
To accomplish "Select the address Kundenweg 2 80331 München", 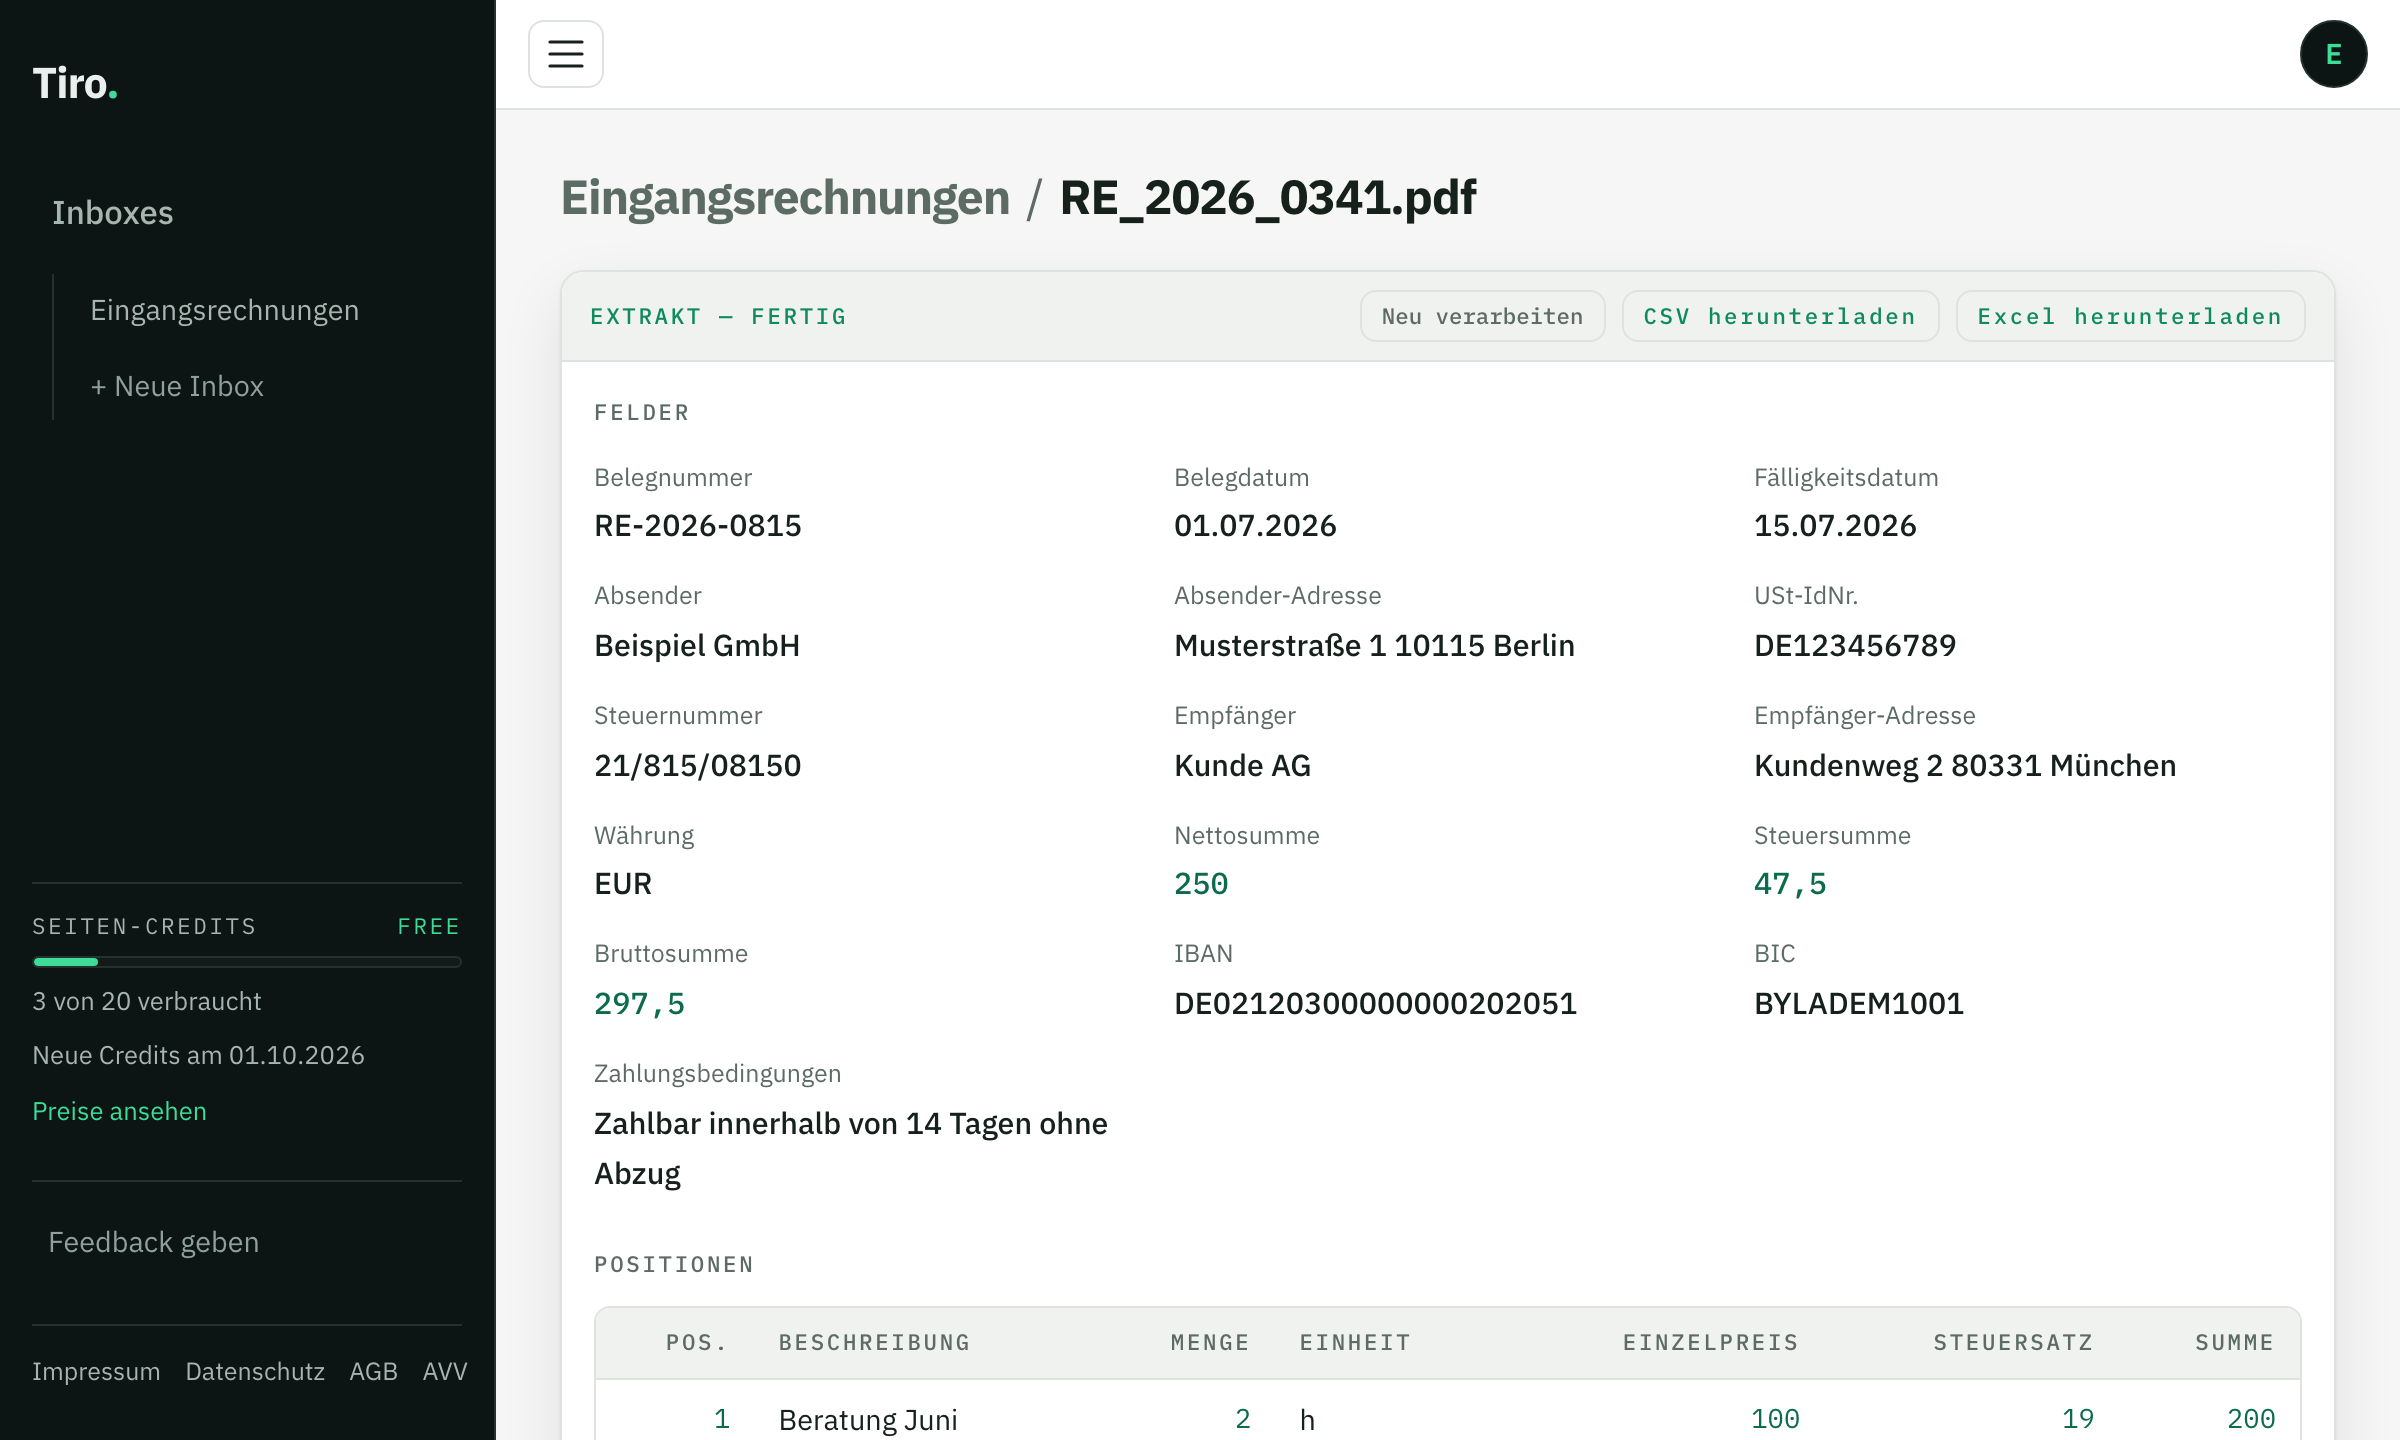I will pyautogui.click(x=1965, y=766).
